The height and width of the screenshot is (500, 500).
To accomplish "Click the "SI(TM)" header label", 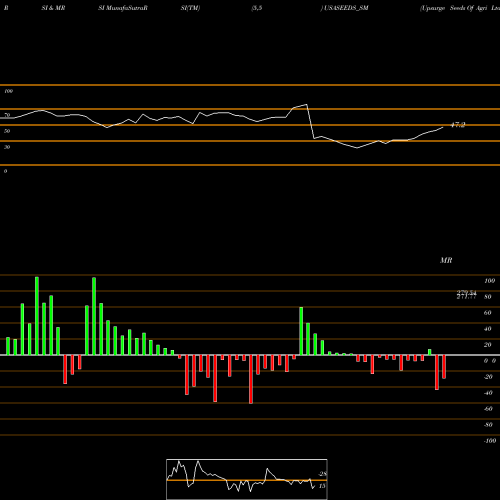I will [190, 8].
